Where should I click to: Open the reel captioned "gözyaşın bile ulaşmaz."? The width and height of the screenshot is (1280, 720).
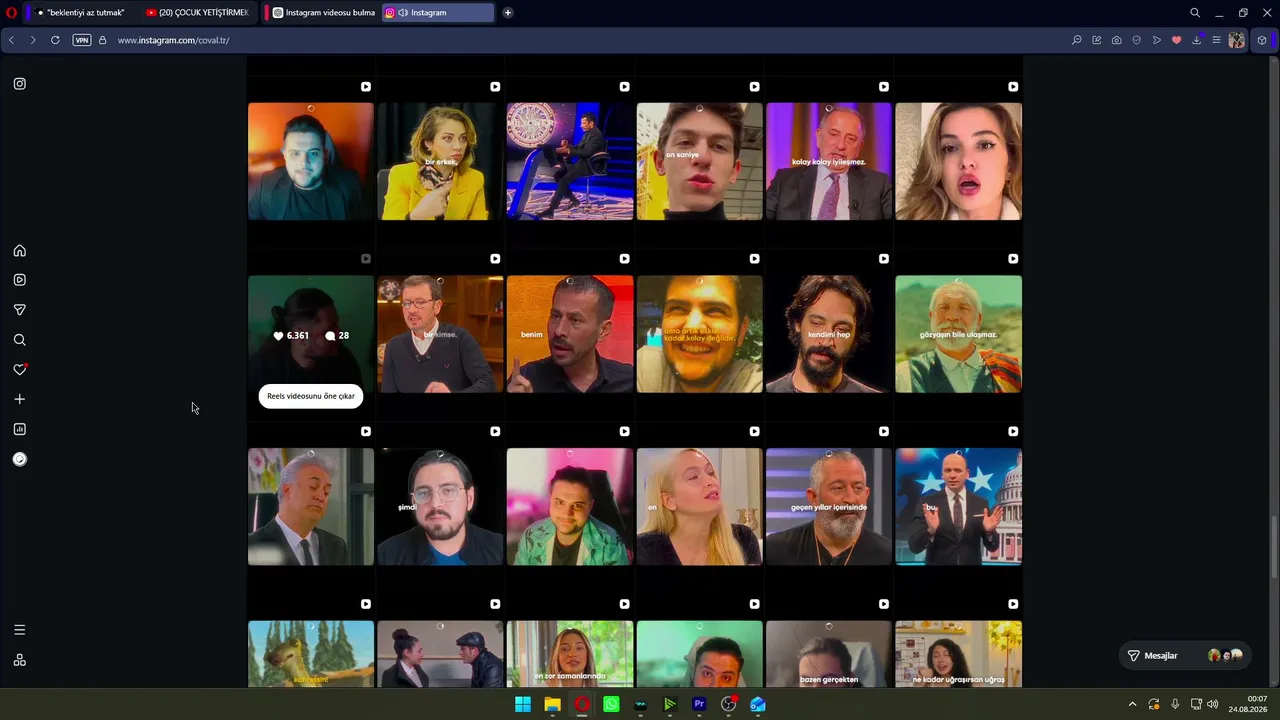click(958, 334)
